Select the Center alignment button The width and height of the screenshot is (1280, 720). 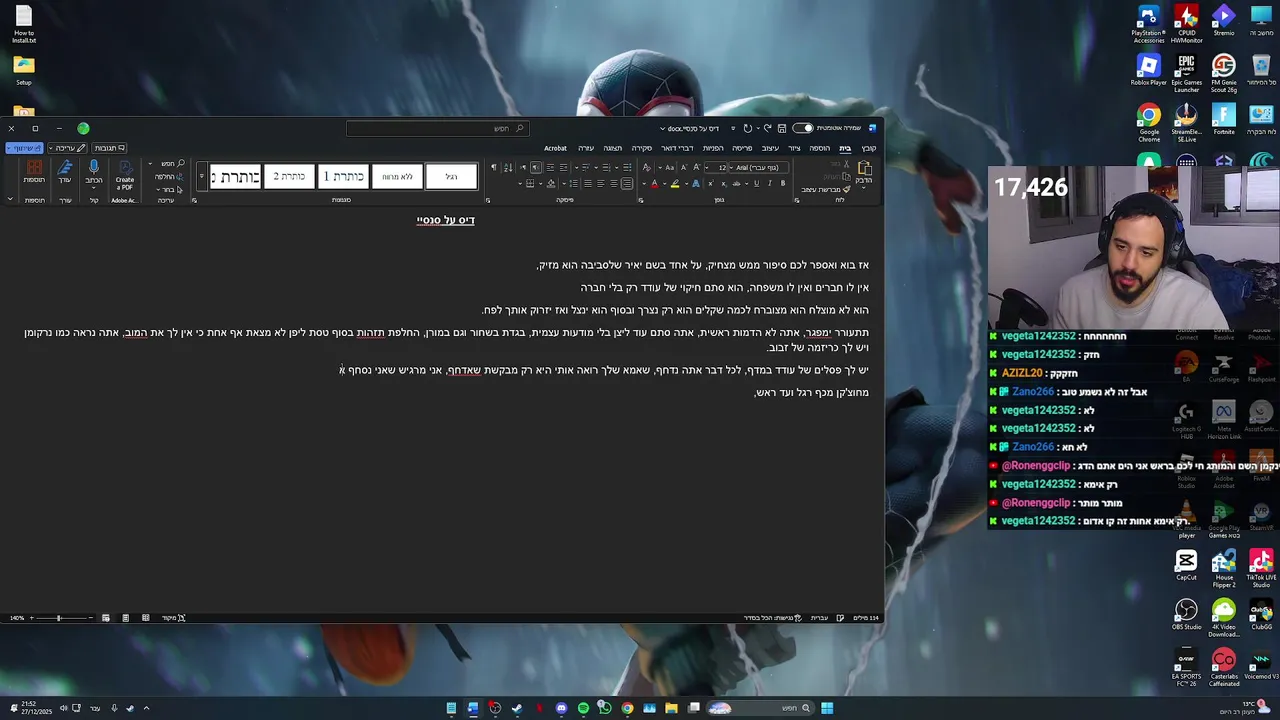coord(614,184)
